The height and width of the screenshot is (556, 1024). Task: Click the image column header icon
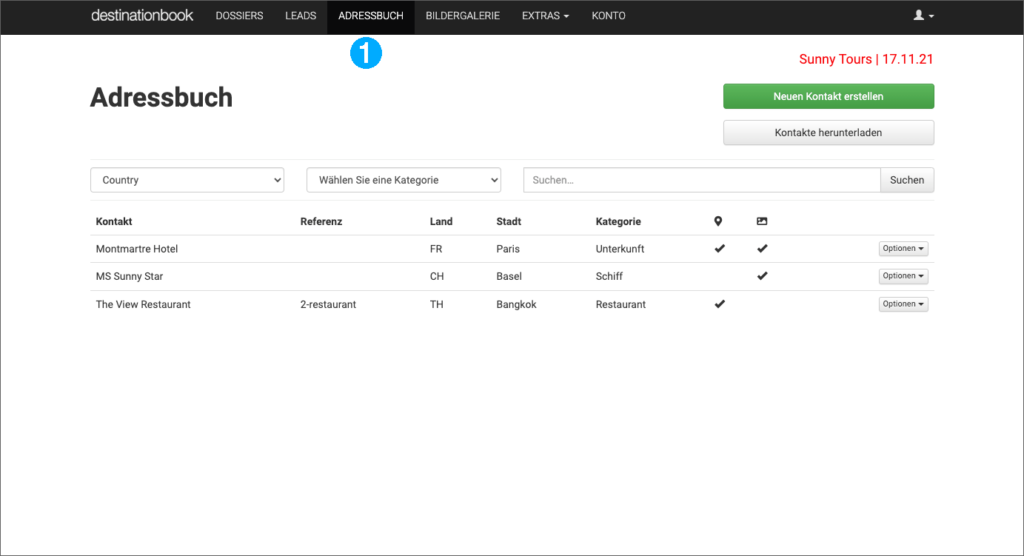coord(762,221)
